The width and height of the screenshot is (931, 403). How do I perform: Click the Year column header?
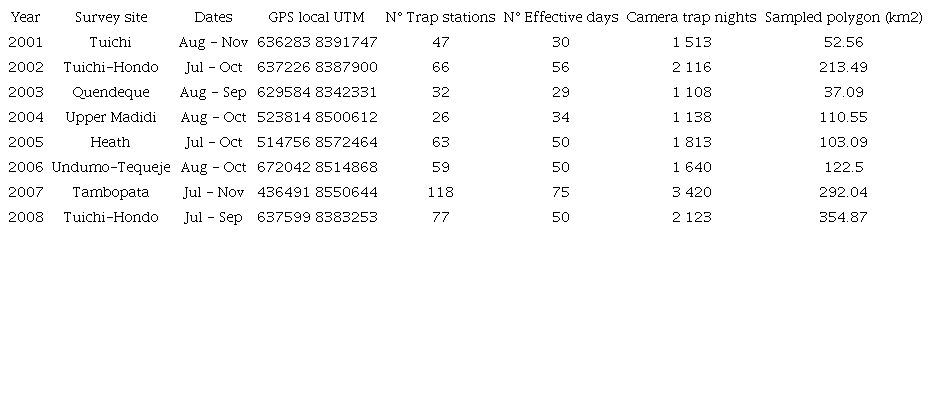(x=24, y=17)
